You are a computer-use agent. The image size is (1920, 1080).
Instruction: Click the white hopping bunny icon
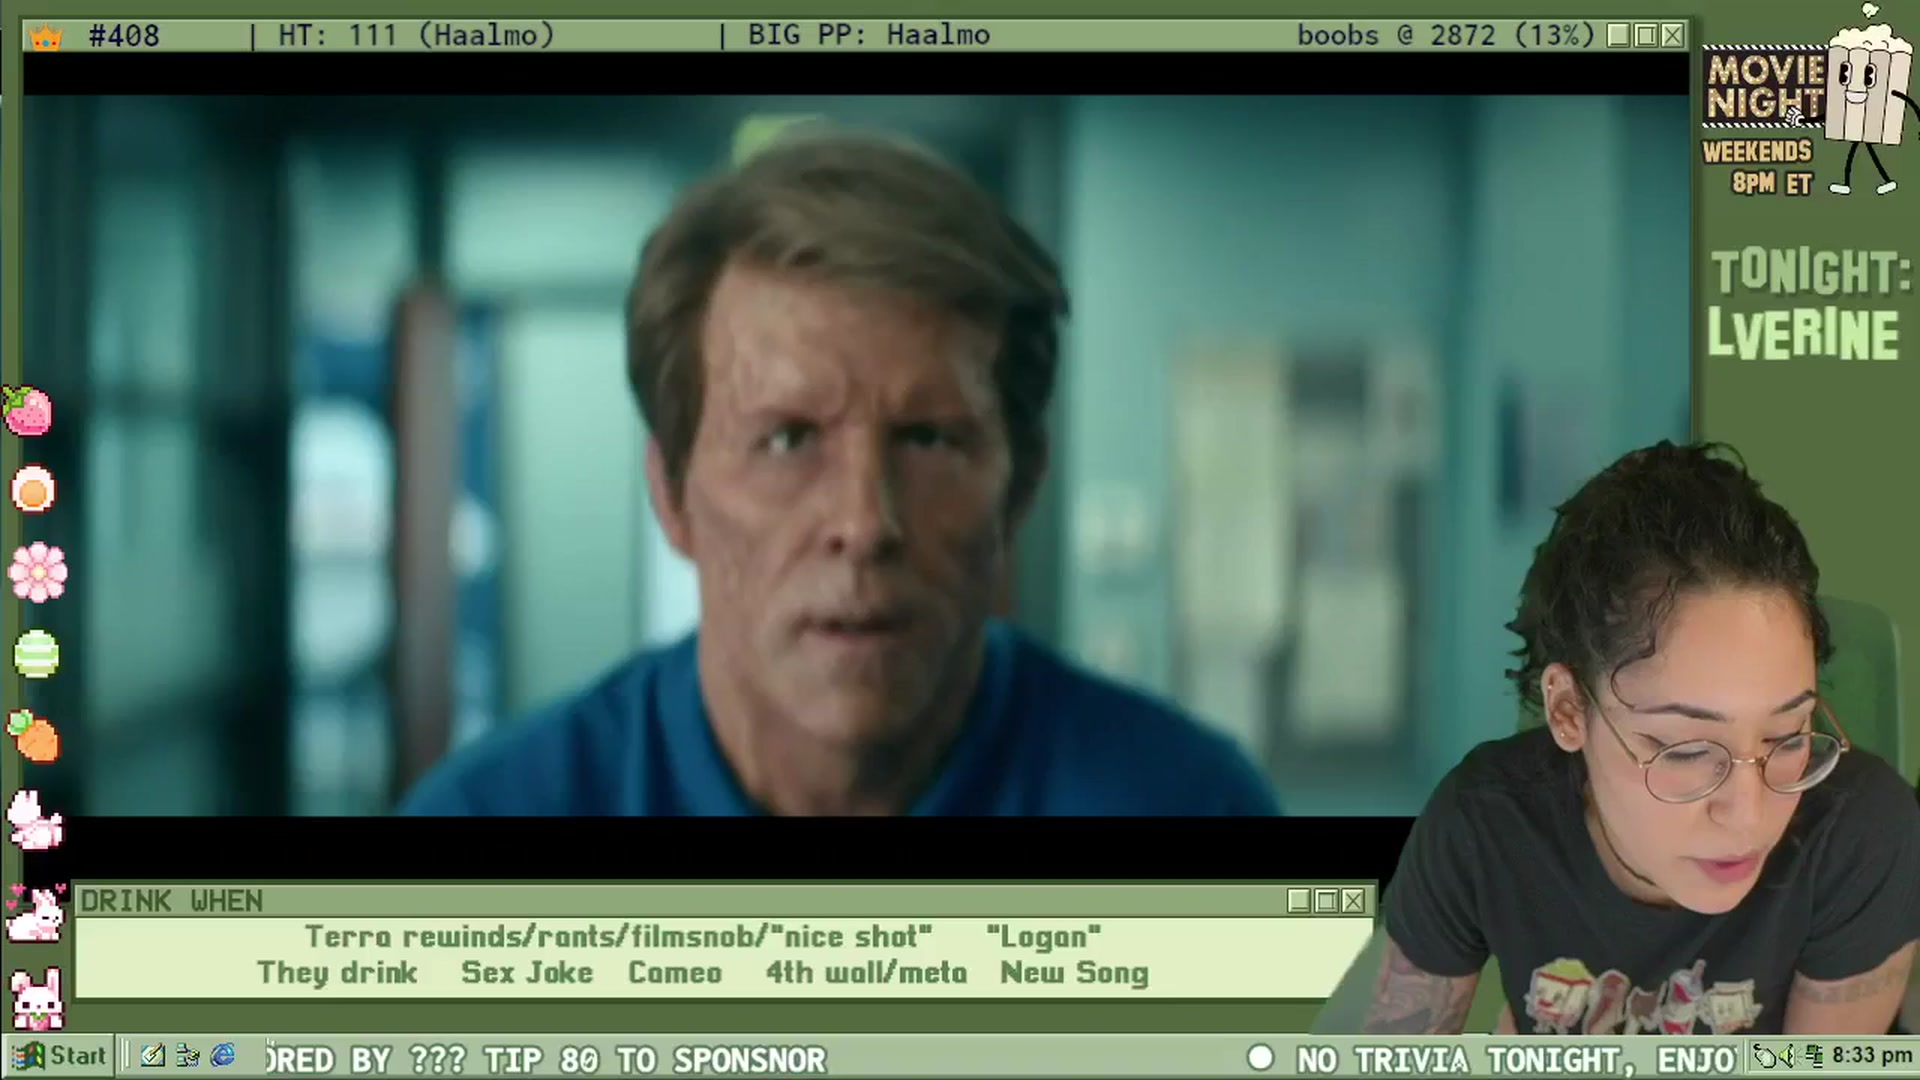(x=35, y=820)
